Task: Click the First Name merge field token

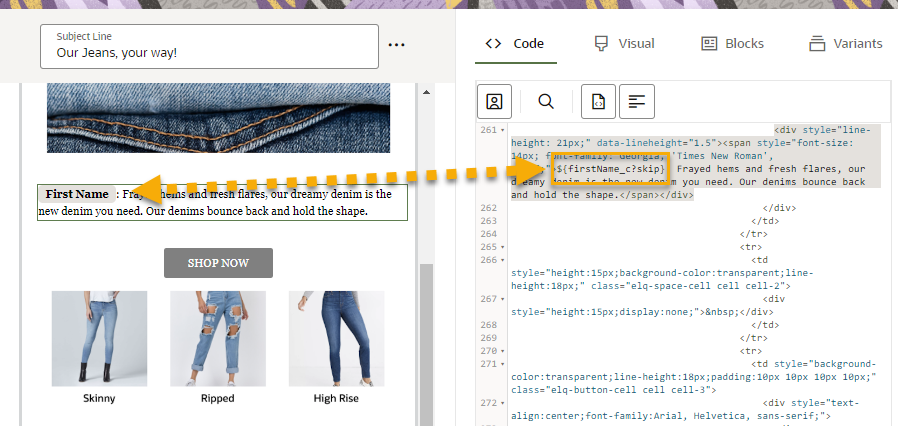Action: pyautogui.click(x=77, y=194)
